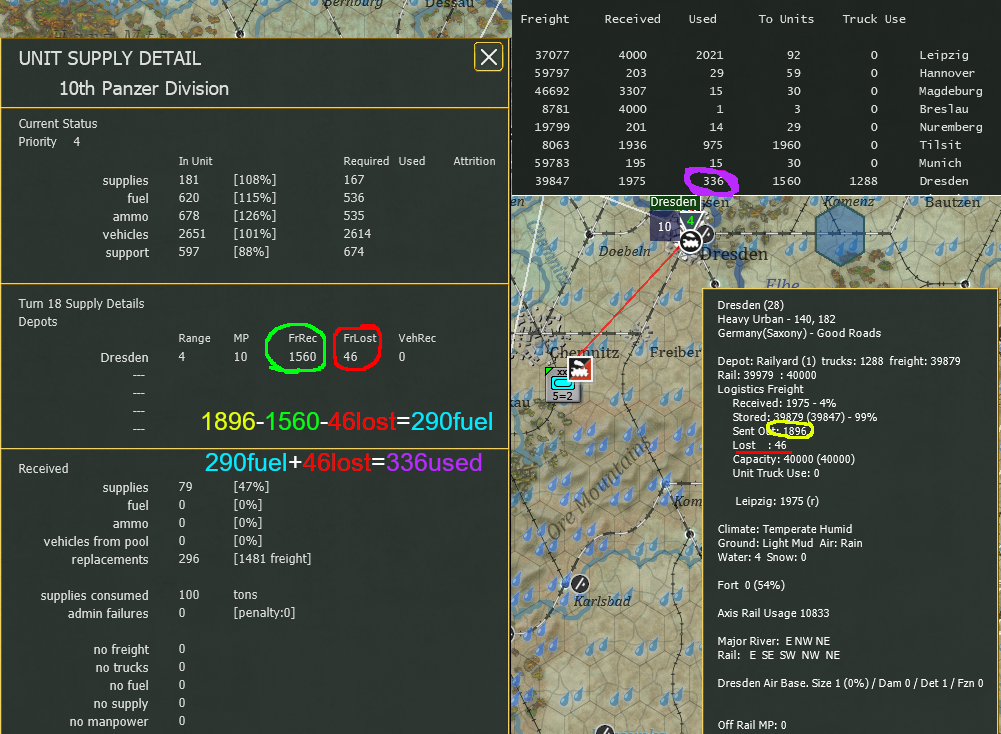
Task: Click the green Dresden map label
Action: pos(673,202)
